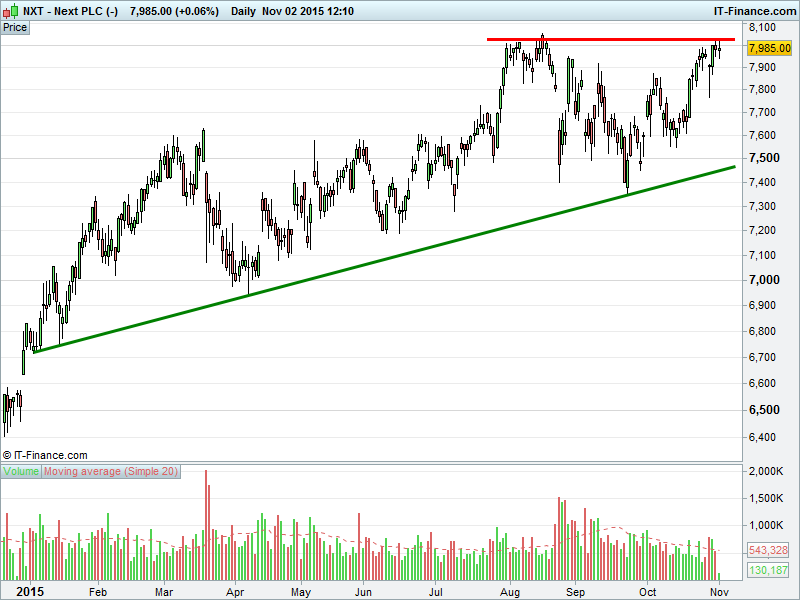Viewport: 800px width, 600px height.
Task: Click the 2,000K level on volume axis
Action: coord(767,471)
